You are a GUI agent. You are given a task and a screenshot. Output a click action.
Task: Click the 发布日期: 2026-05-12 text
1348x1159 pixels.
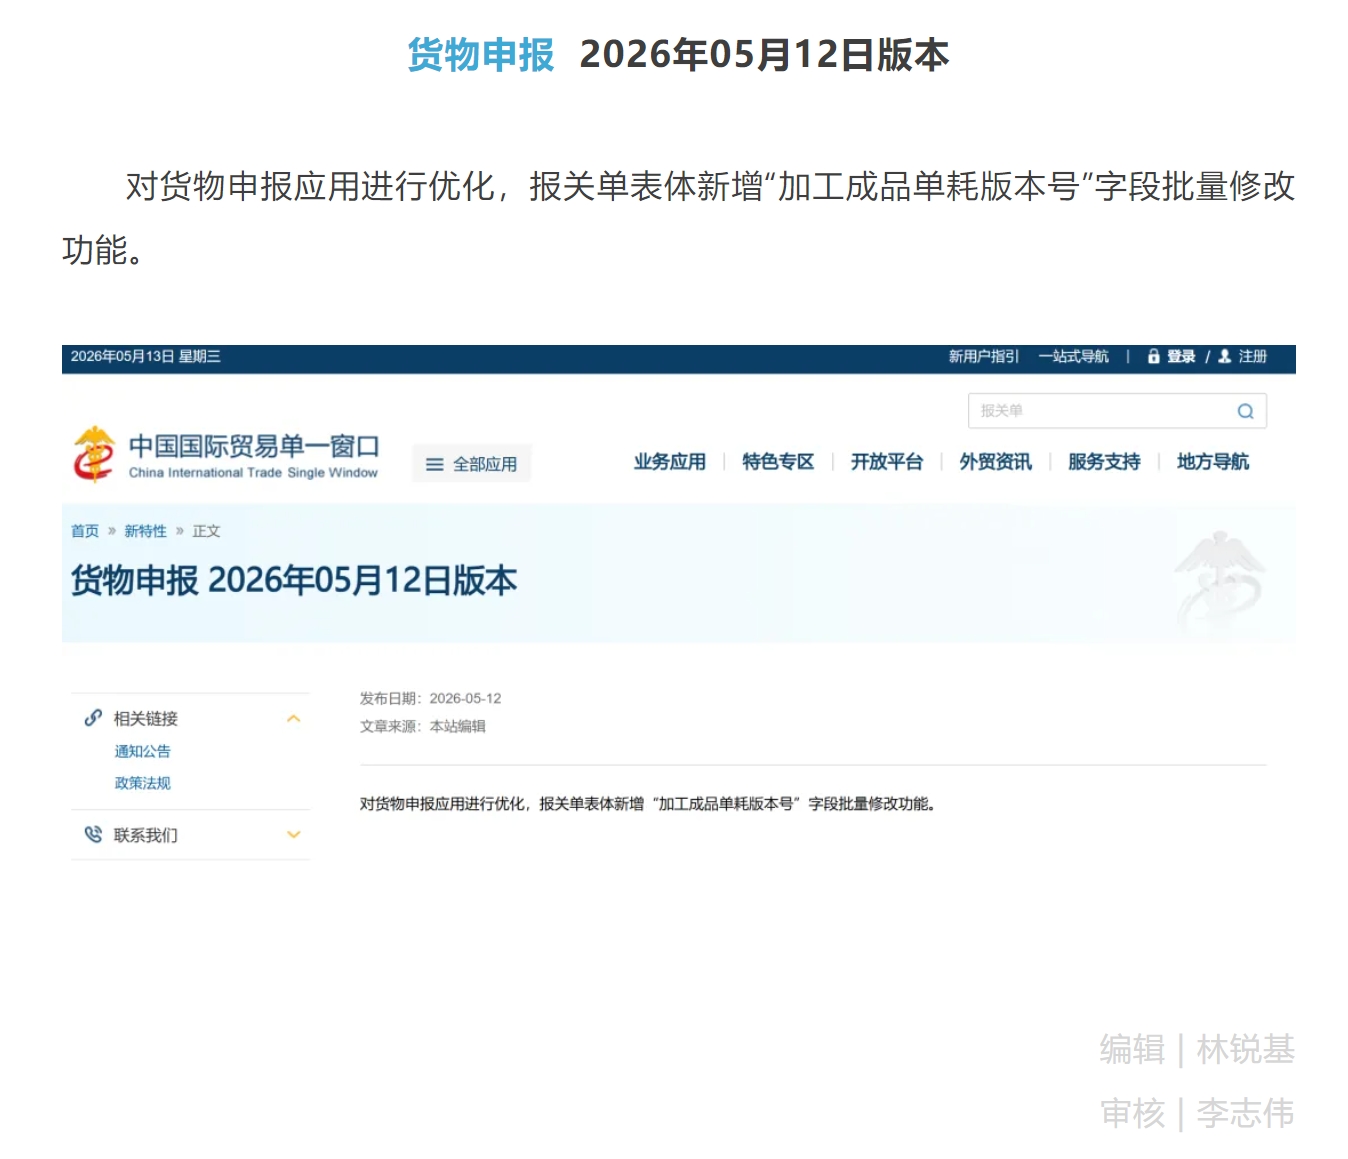[430, 698]
